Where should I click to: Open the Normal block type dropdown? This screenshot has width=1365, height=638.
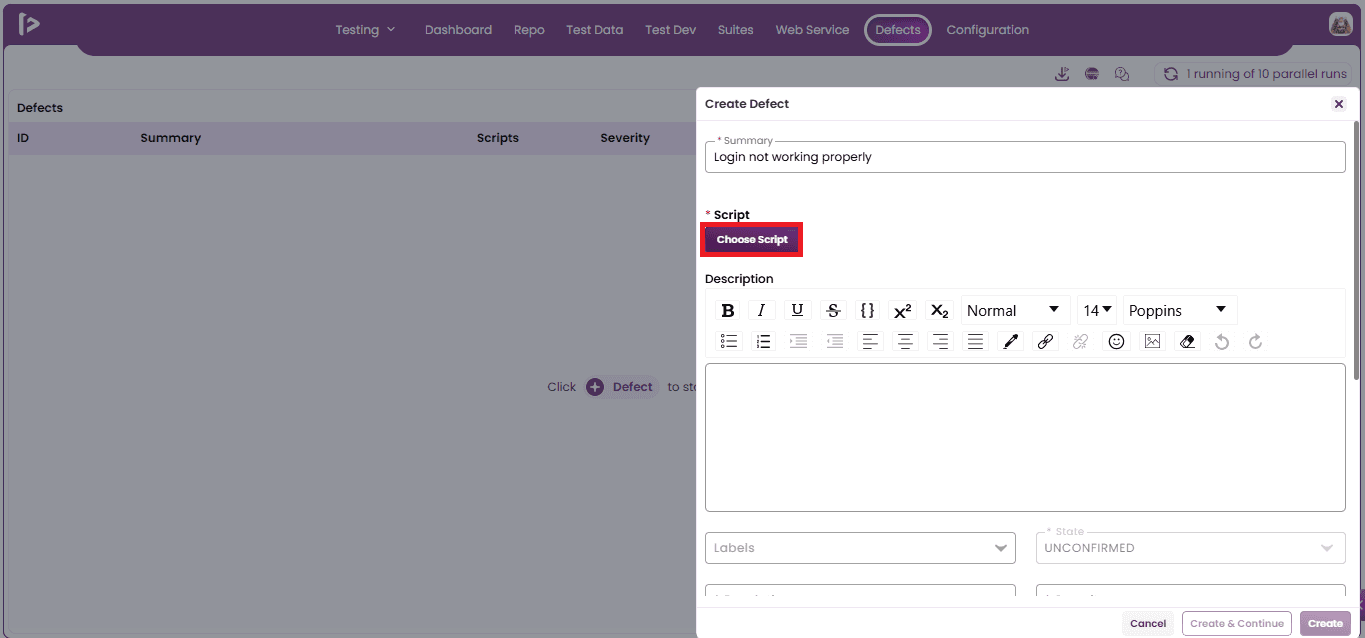(x=1013, y=310)
